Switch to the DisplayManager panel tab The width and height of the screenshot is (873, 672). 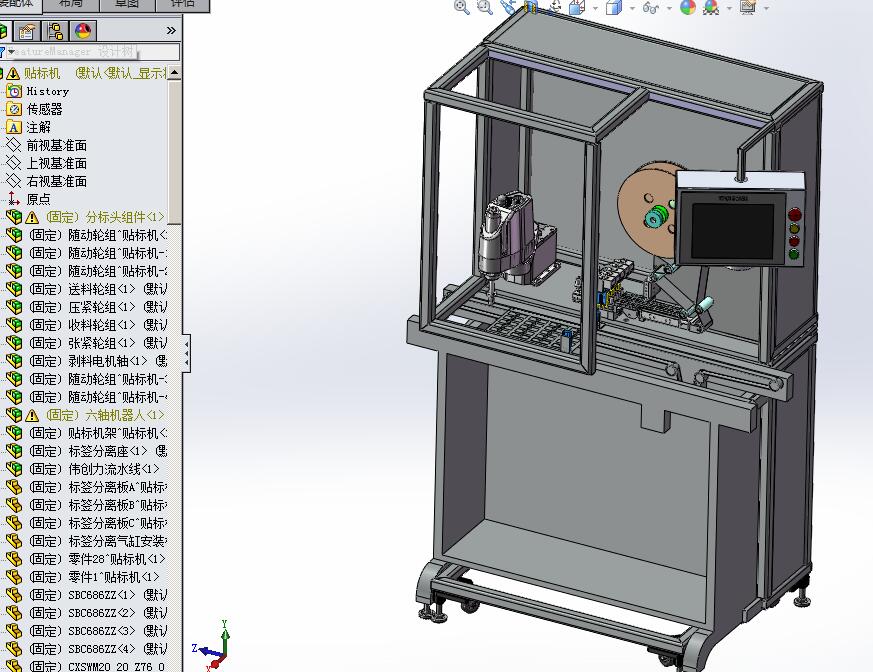(83, 31)
